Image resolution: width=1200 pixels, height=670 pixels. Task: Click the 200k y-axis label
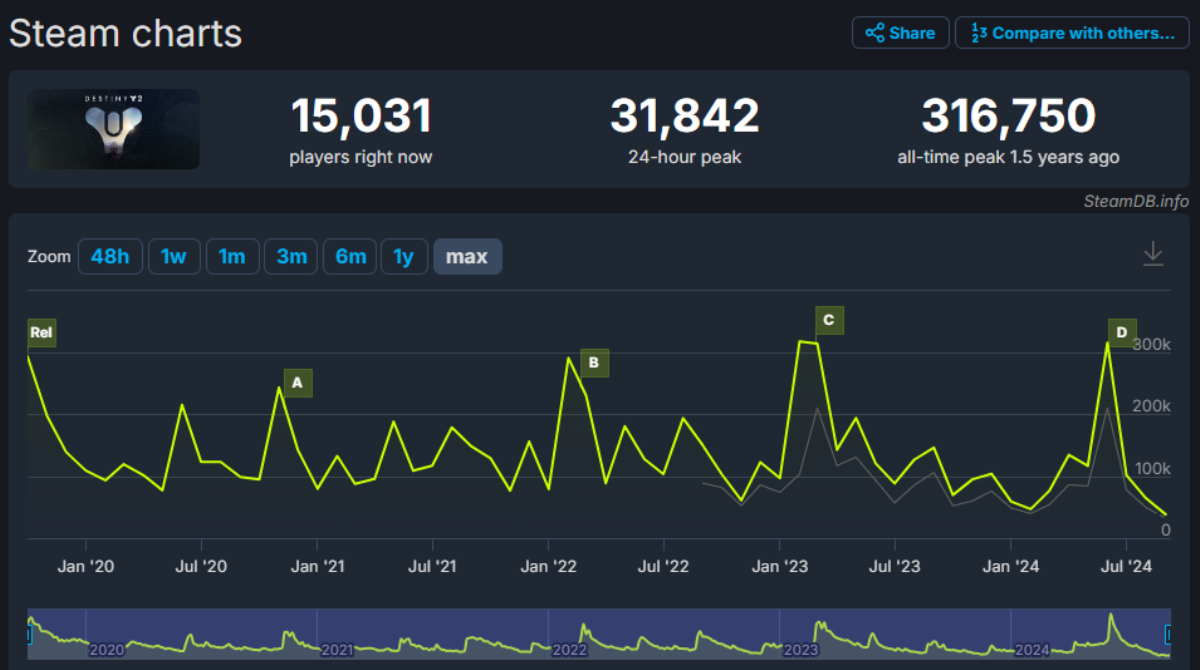[x=1150, y=406]
